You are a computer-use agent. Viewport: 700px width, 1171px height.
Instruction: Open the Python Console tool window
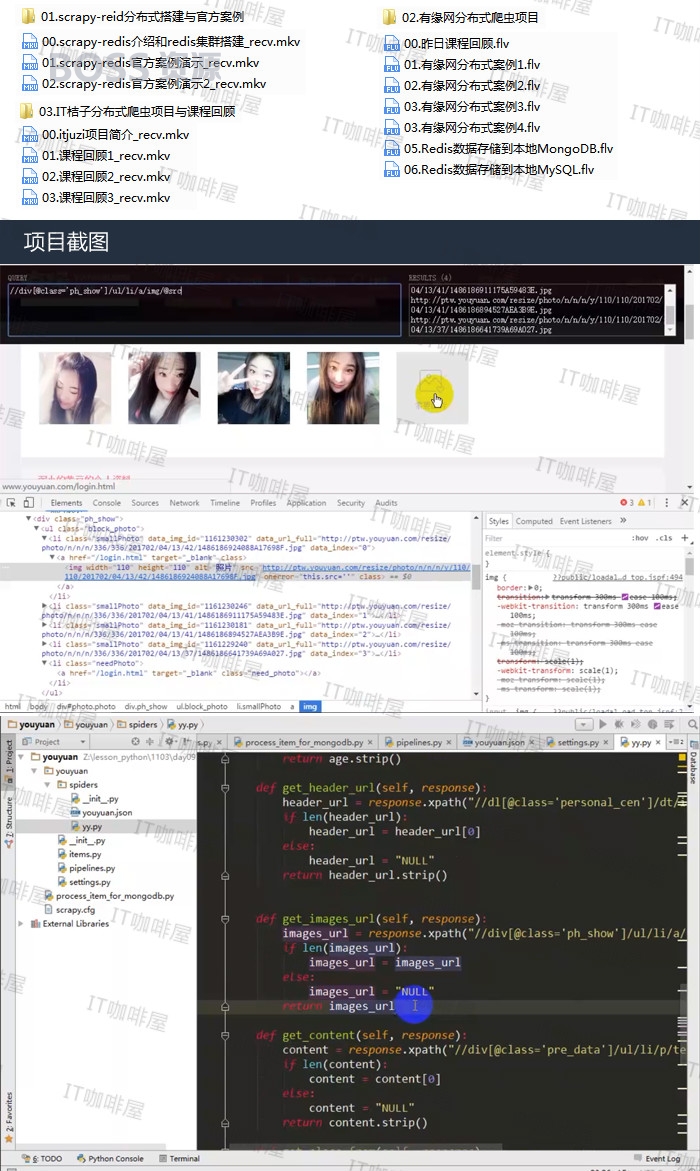tap(110, 1158)
